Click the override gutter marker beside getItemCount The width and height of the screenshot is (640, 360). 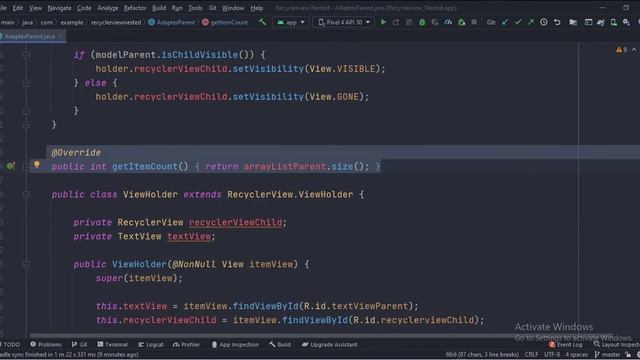pyautogui.click(x=10, y=166)
